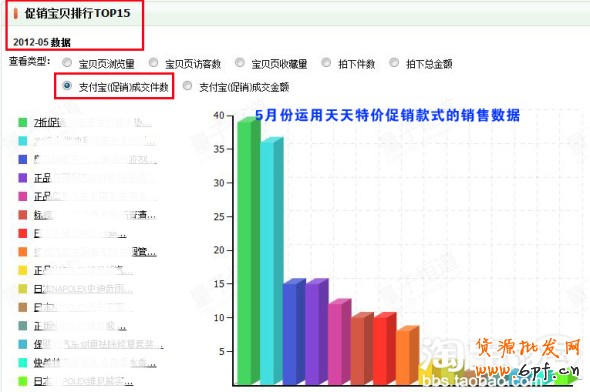Click the cyan second bar in chart

[272, 261]
